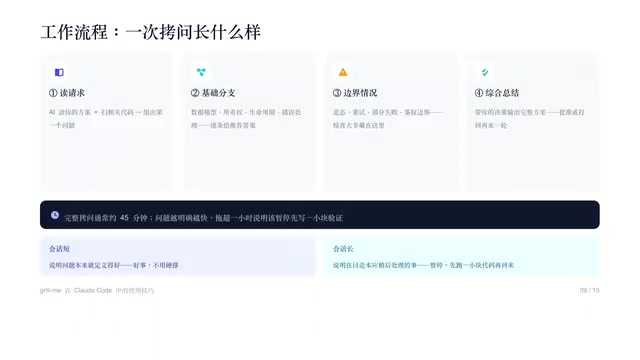
Task: Click the slide title 工作流程:一次拷问长什么样
Action: 150,32
